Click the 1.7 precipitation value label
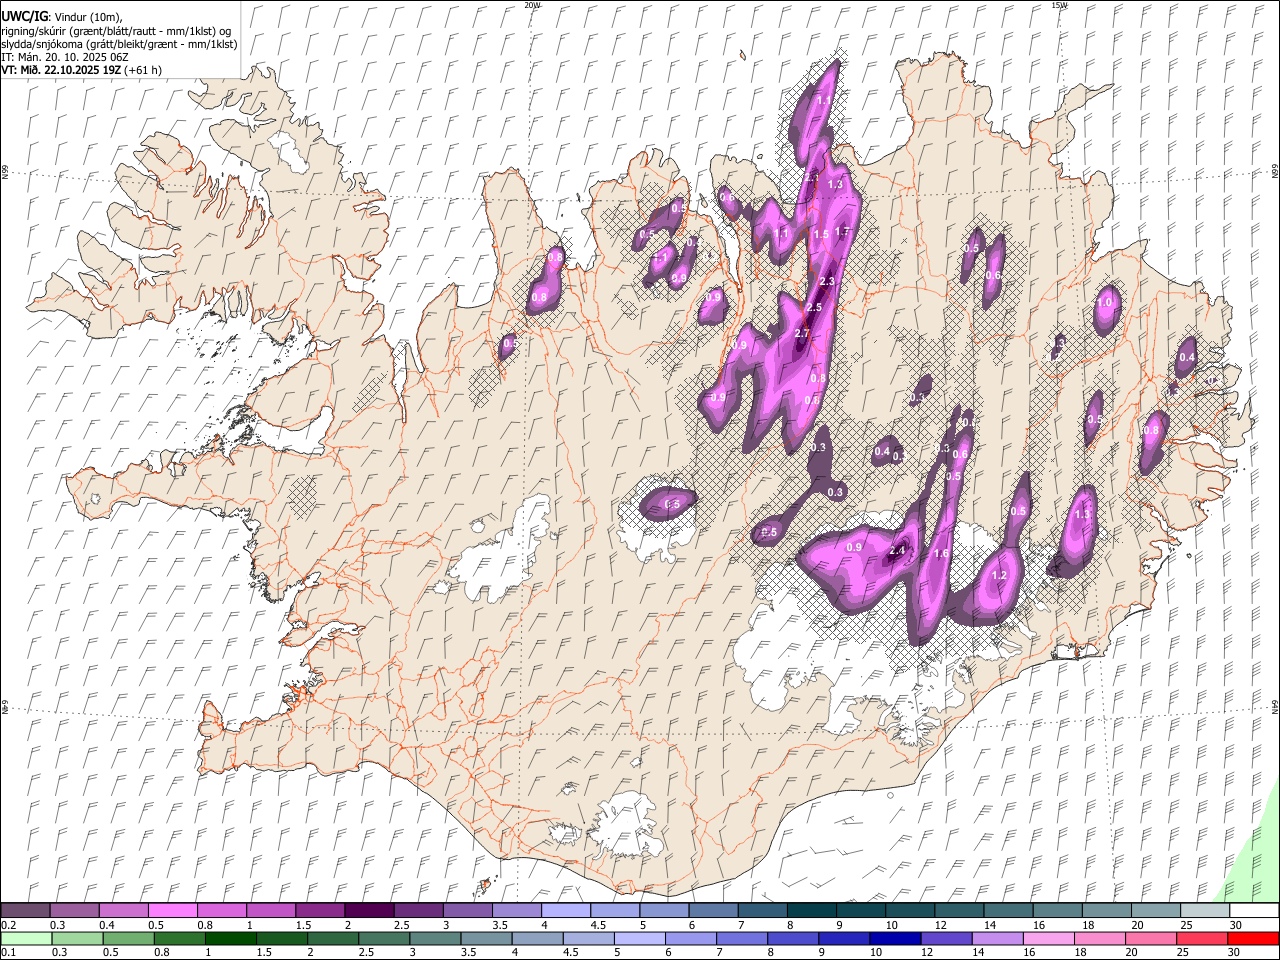Screen dimensions: 1280x960 pos(842,232)
